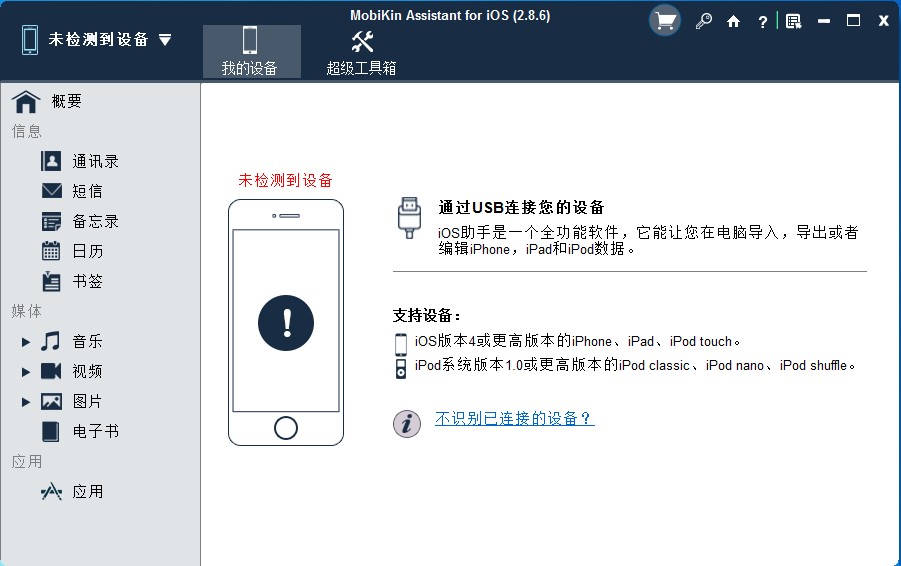Screen dimensions: 901x566
Task: Click the 应用 app store icon
Action: tap(51, 491)
